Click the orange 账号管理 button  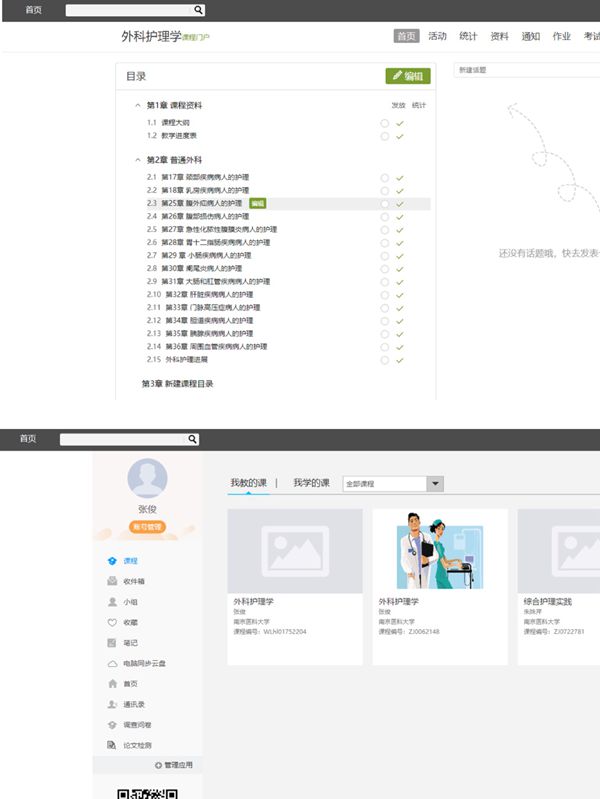tap(148, 527)
